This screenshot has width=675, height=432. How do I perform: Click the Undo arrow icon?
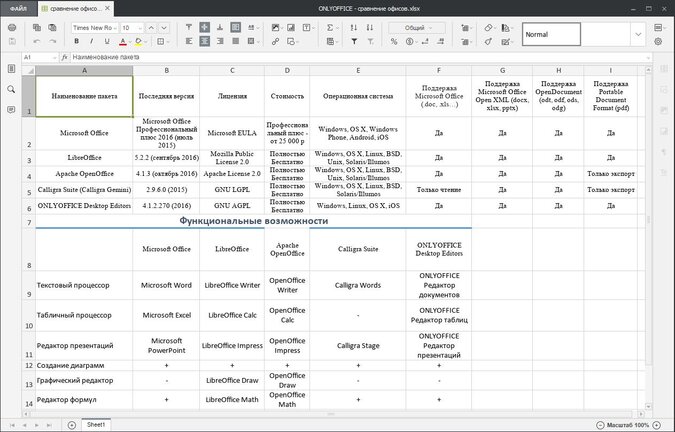[37, 42]
